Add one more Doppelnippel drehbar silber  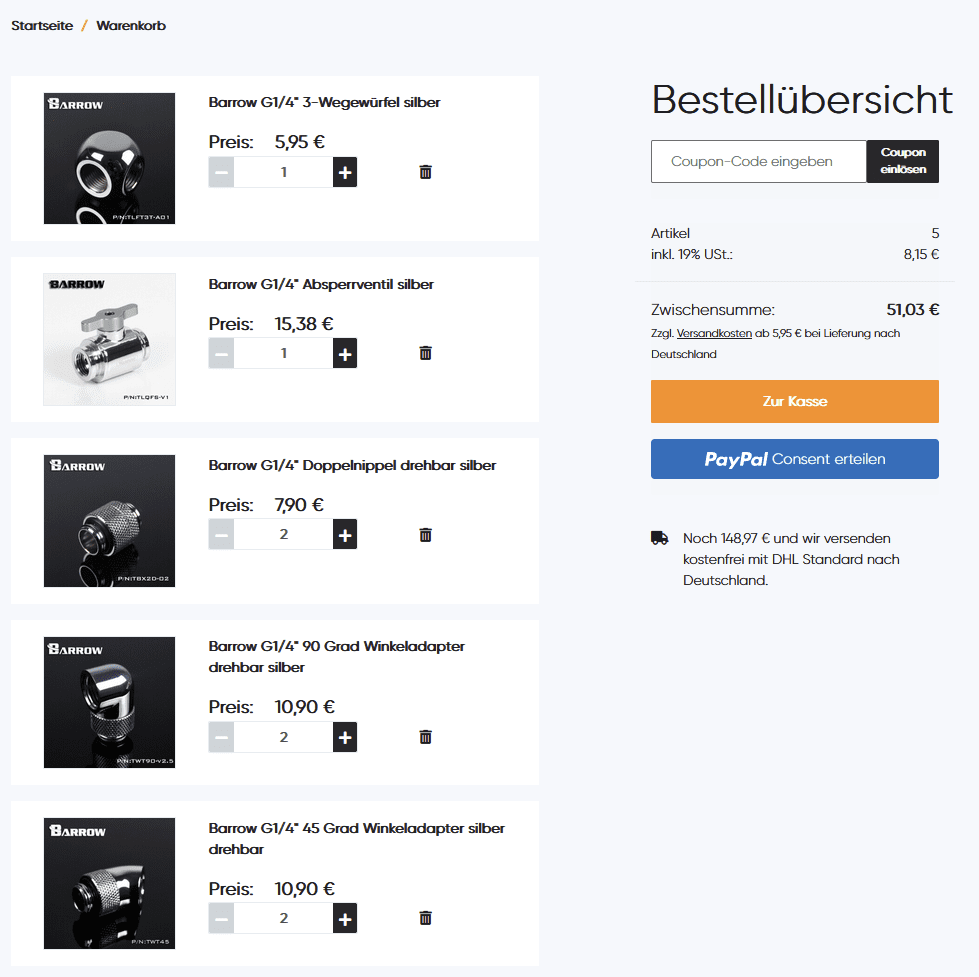(x=345, y=535)
